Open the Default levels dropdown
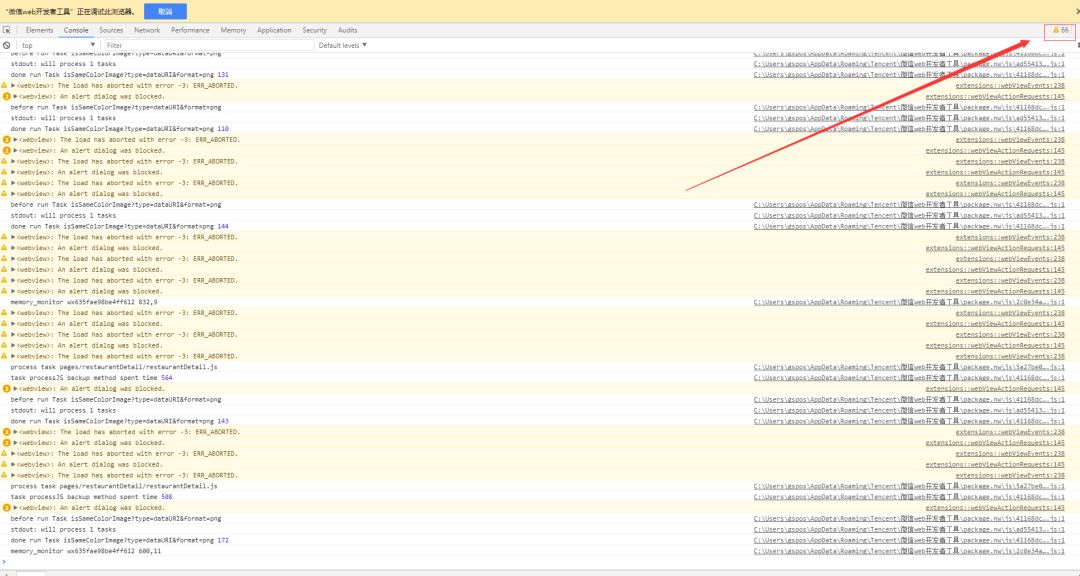 click(x=342, y=45)
